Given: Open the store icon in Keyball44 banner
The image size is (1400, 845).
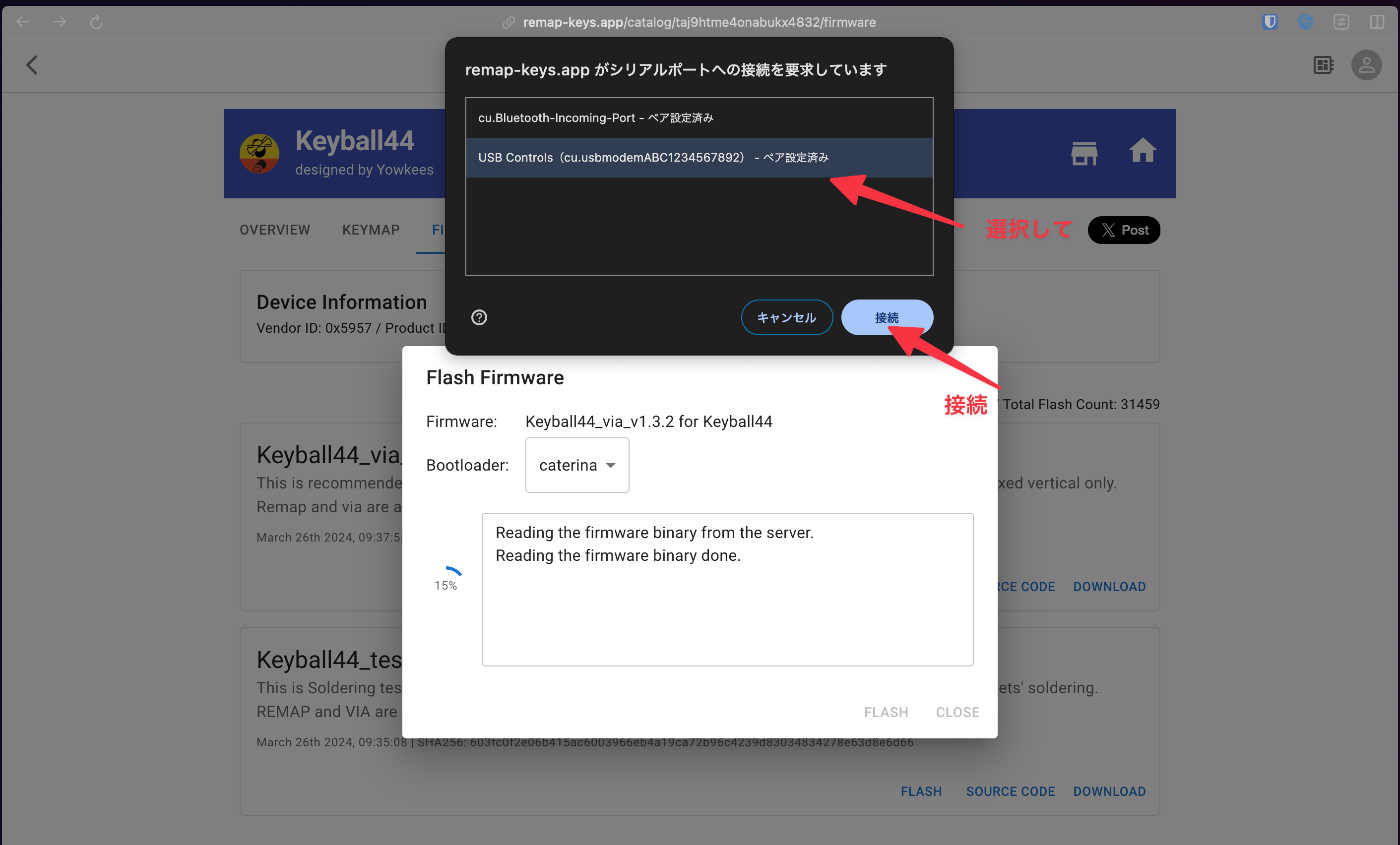Looking at the screenshot, I should point(1084,152).
